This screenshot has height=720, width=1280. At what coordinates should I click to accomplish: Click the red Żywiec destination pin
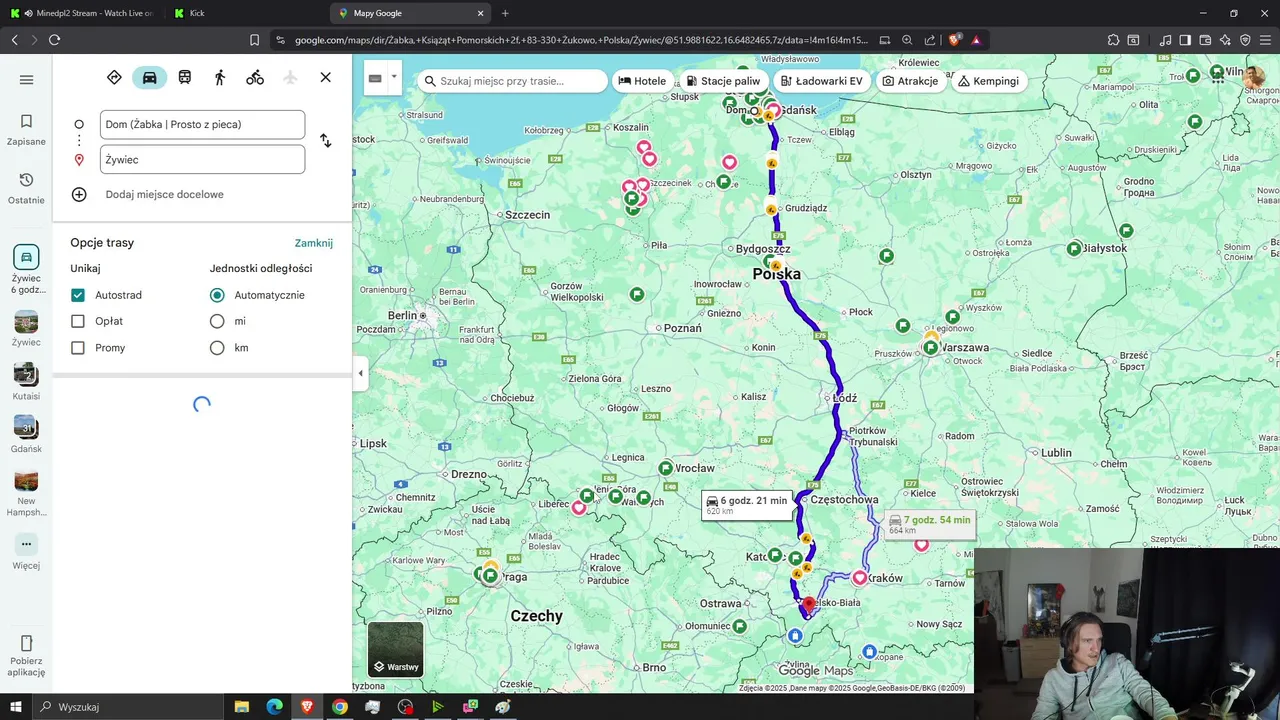point(809,606)
